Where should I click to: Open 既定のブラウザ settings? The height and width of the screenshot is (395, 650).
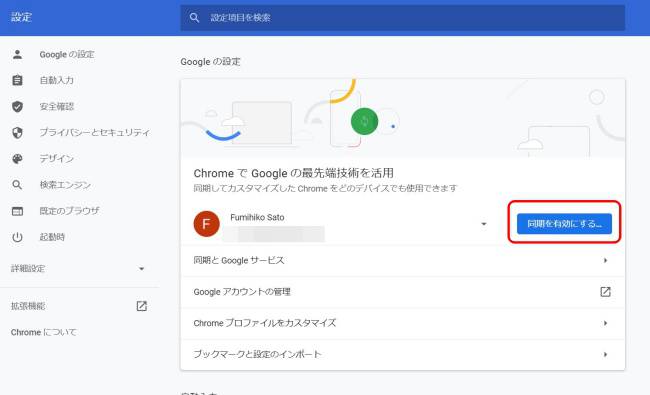(x=69, y=211)
